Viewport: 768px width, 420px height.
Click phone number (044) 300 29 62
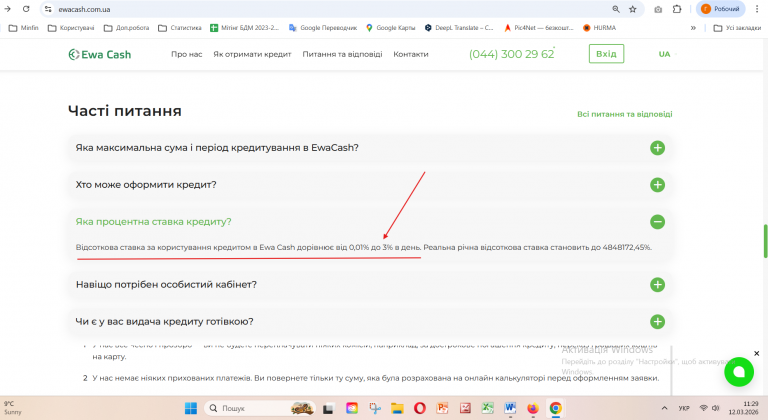pos(511,54)
